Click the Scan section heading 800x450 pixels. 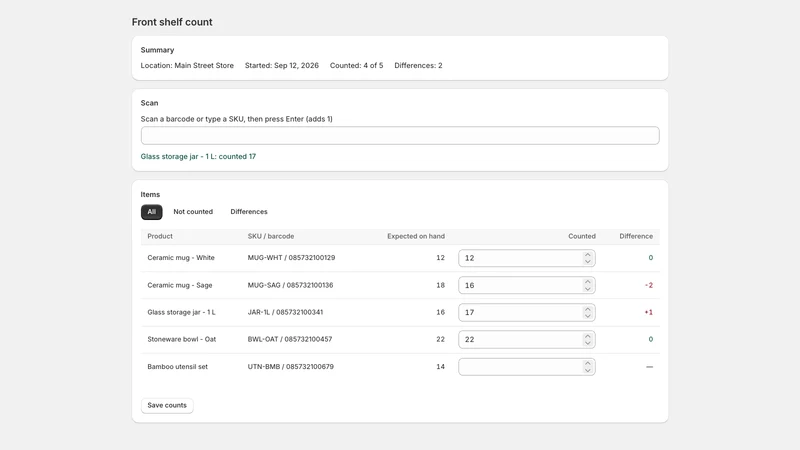[149, 103]
